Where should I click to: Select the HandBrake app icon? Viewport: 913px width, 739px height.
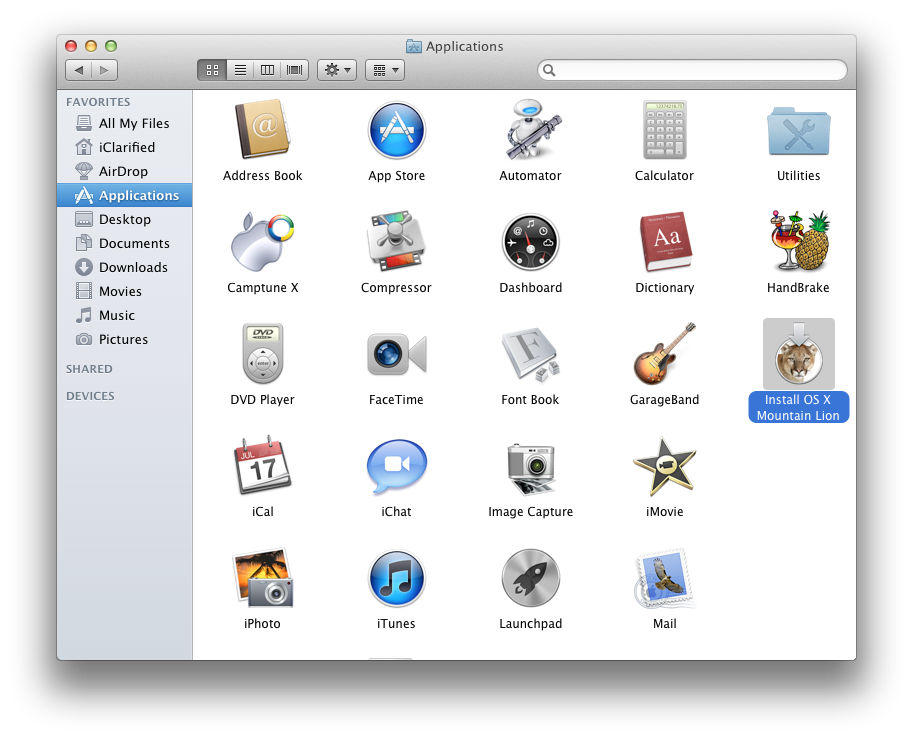pos(798,243)
